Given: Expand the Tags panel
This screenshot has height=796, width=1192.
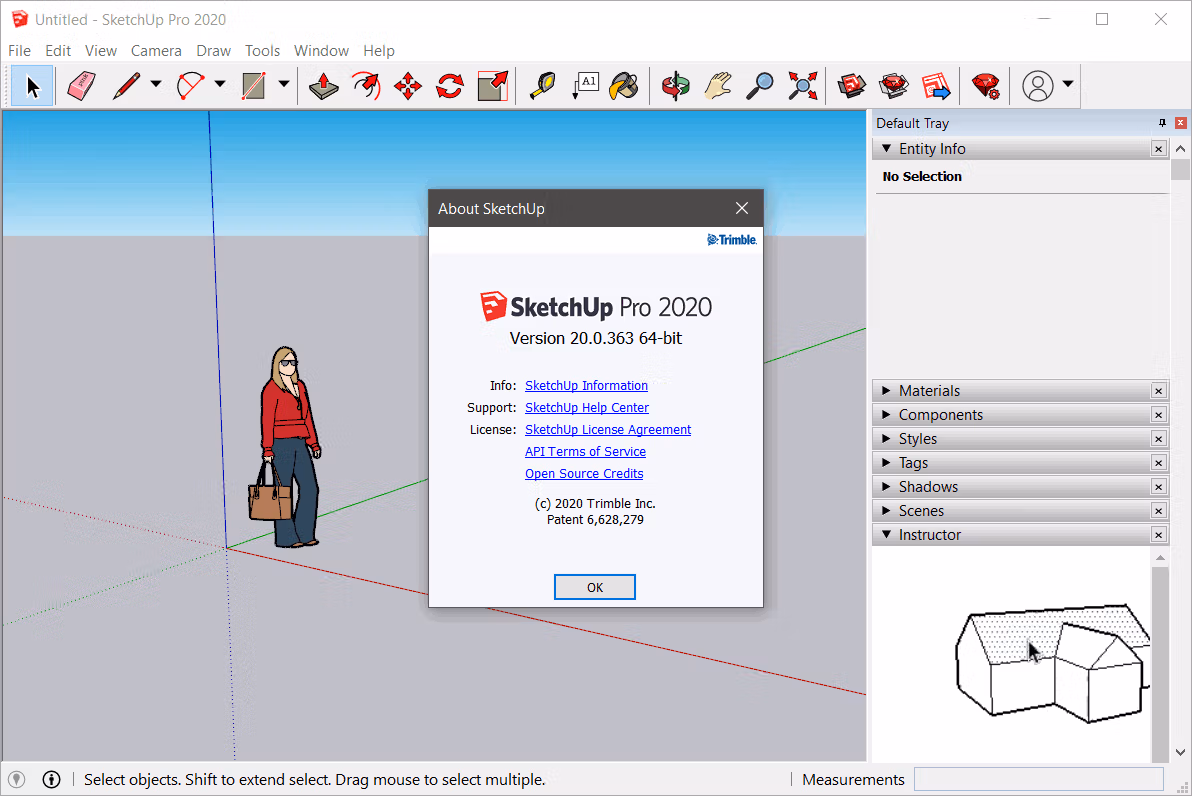Looking at the screenshot, I should point(886,462).
